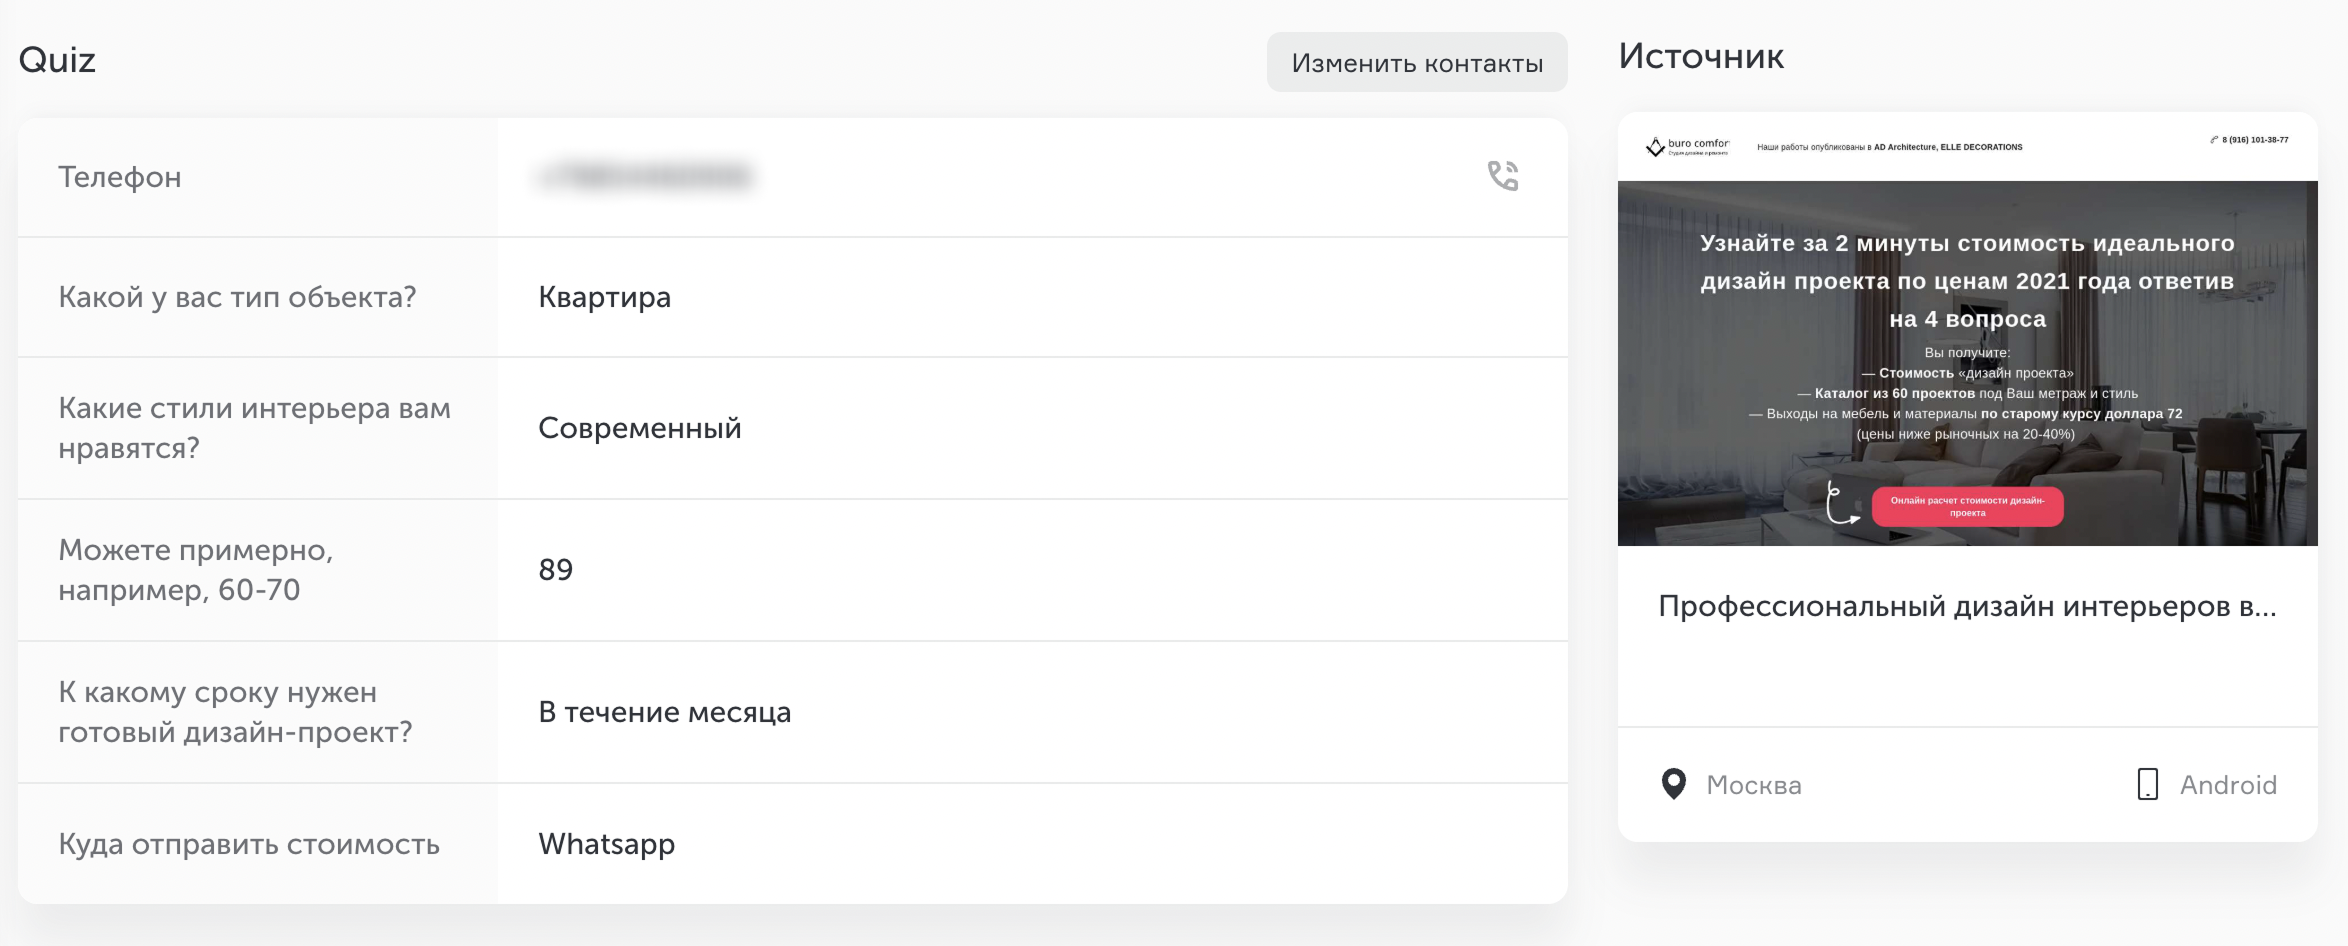Click the phone call icon
Image resolution: width=2348 pixels, height=946 pixels.
click(1502, 176)
